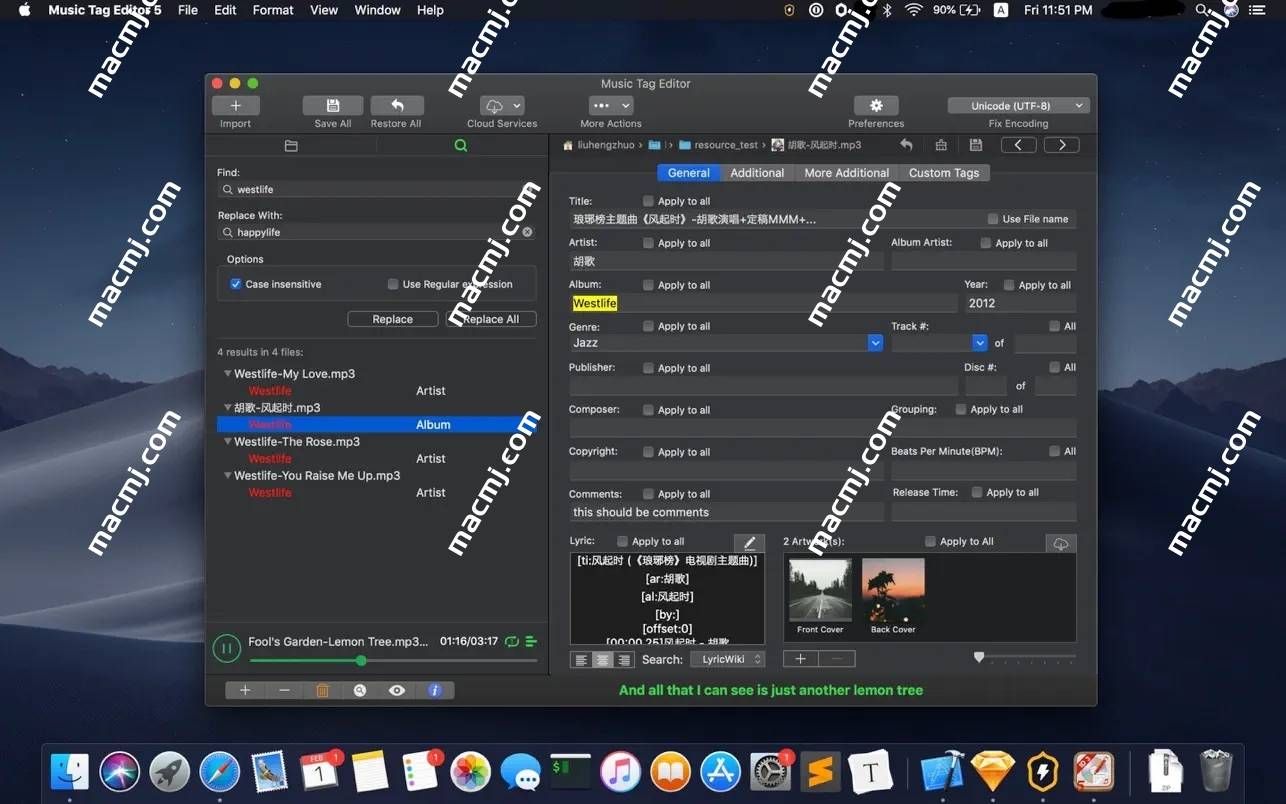Image resolution: width=1286 pixels, height=804 pixels.
Task: Clear the Replace With field with x icon
Action: (x=527, y=232)
